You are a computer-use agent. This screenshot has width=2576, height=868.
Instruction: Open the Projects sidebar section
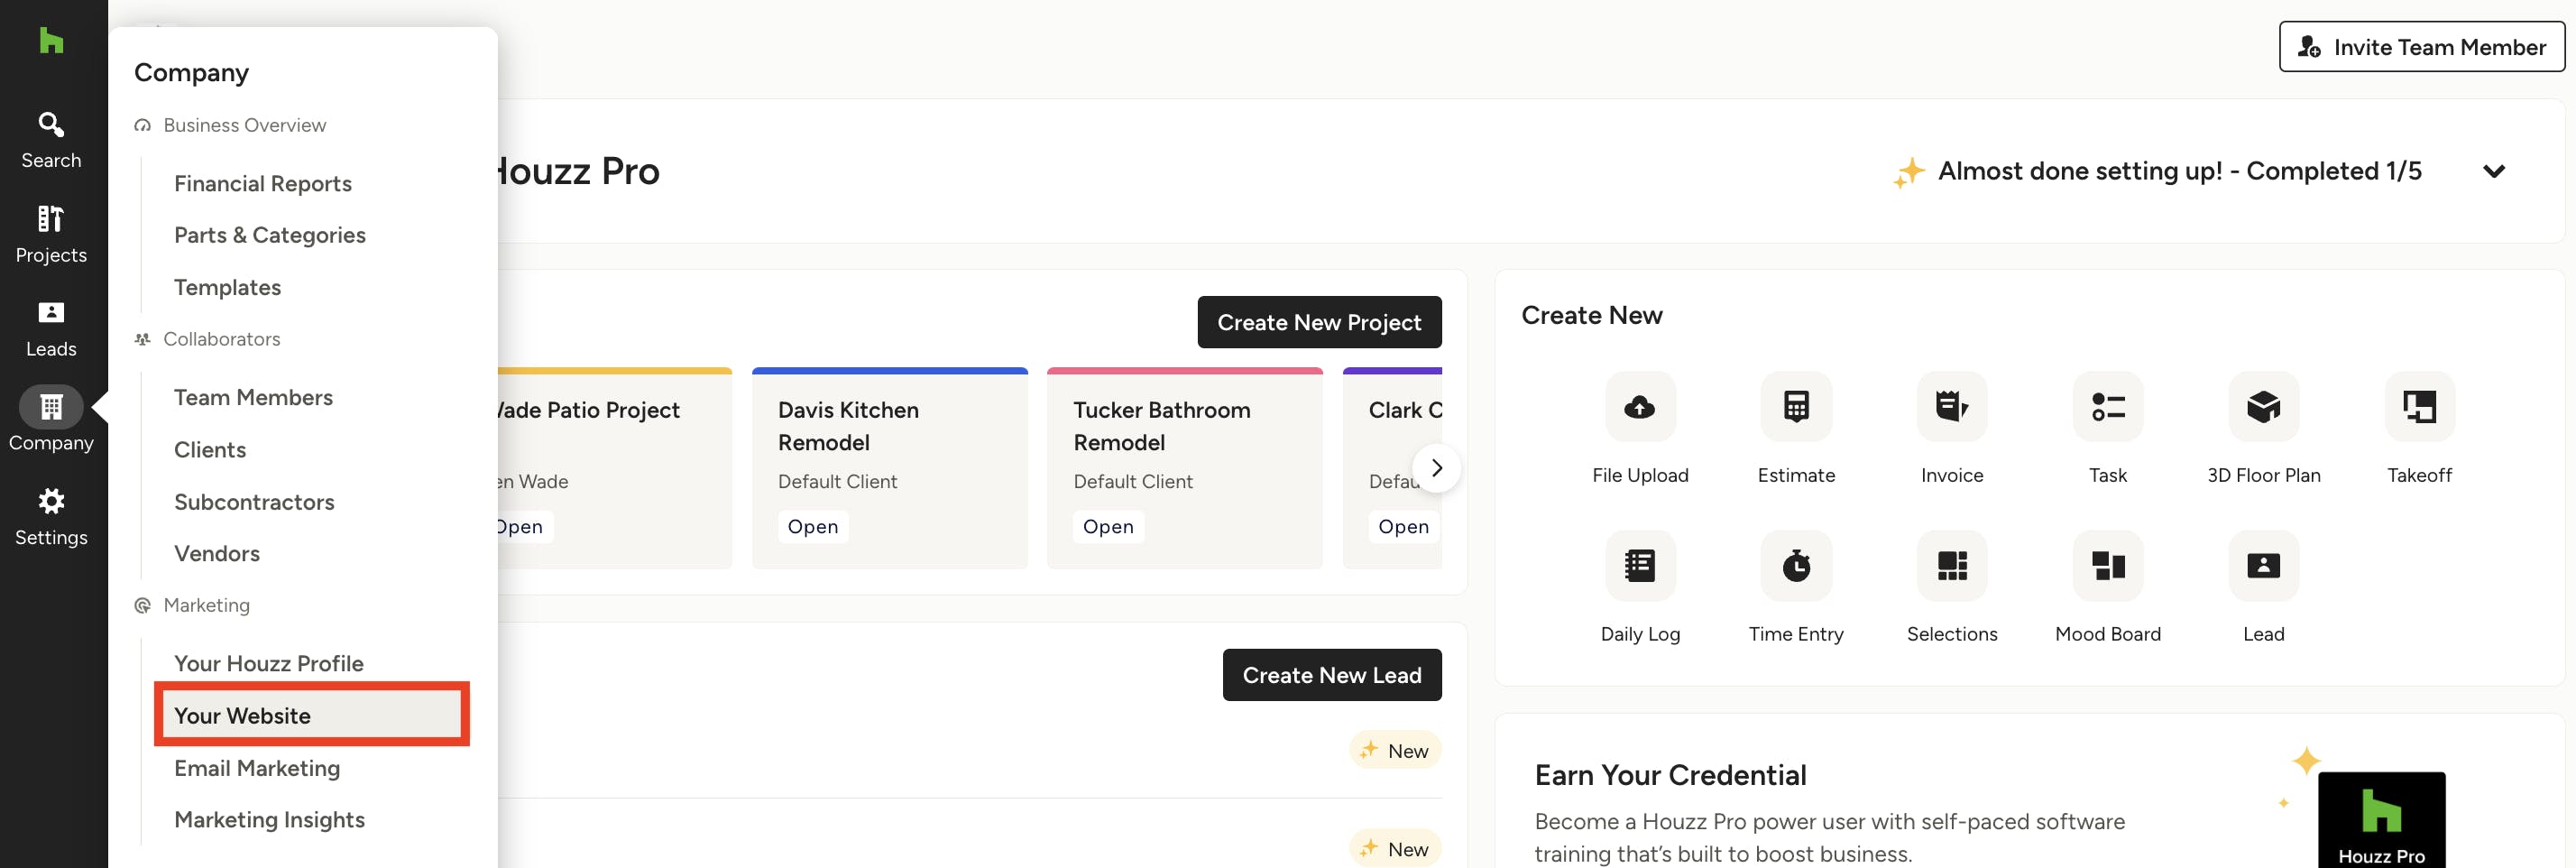point(51,234)
